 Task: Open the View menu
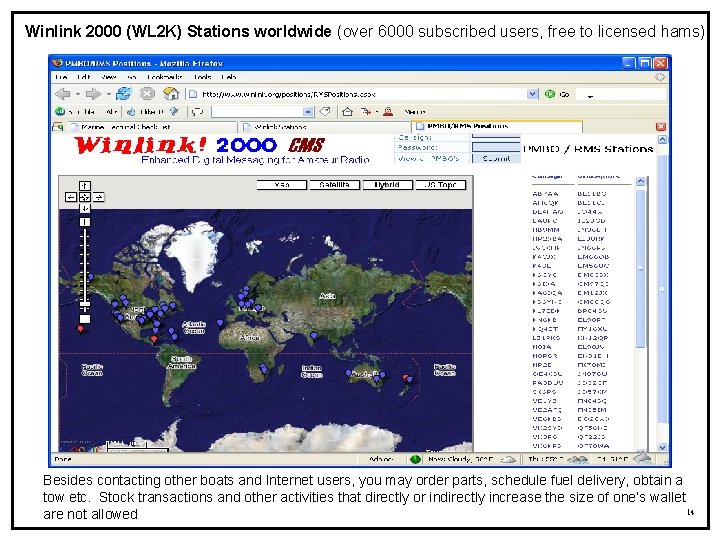tap(108, 77)
